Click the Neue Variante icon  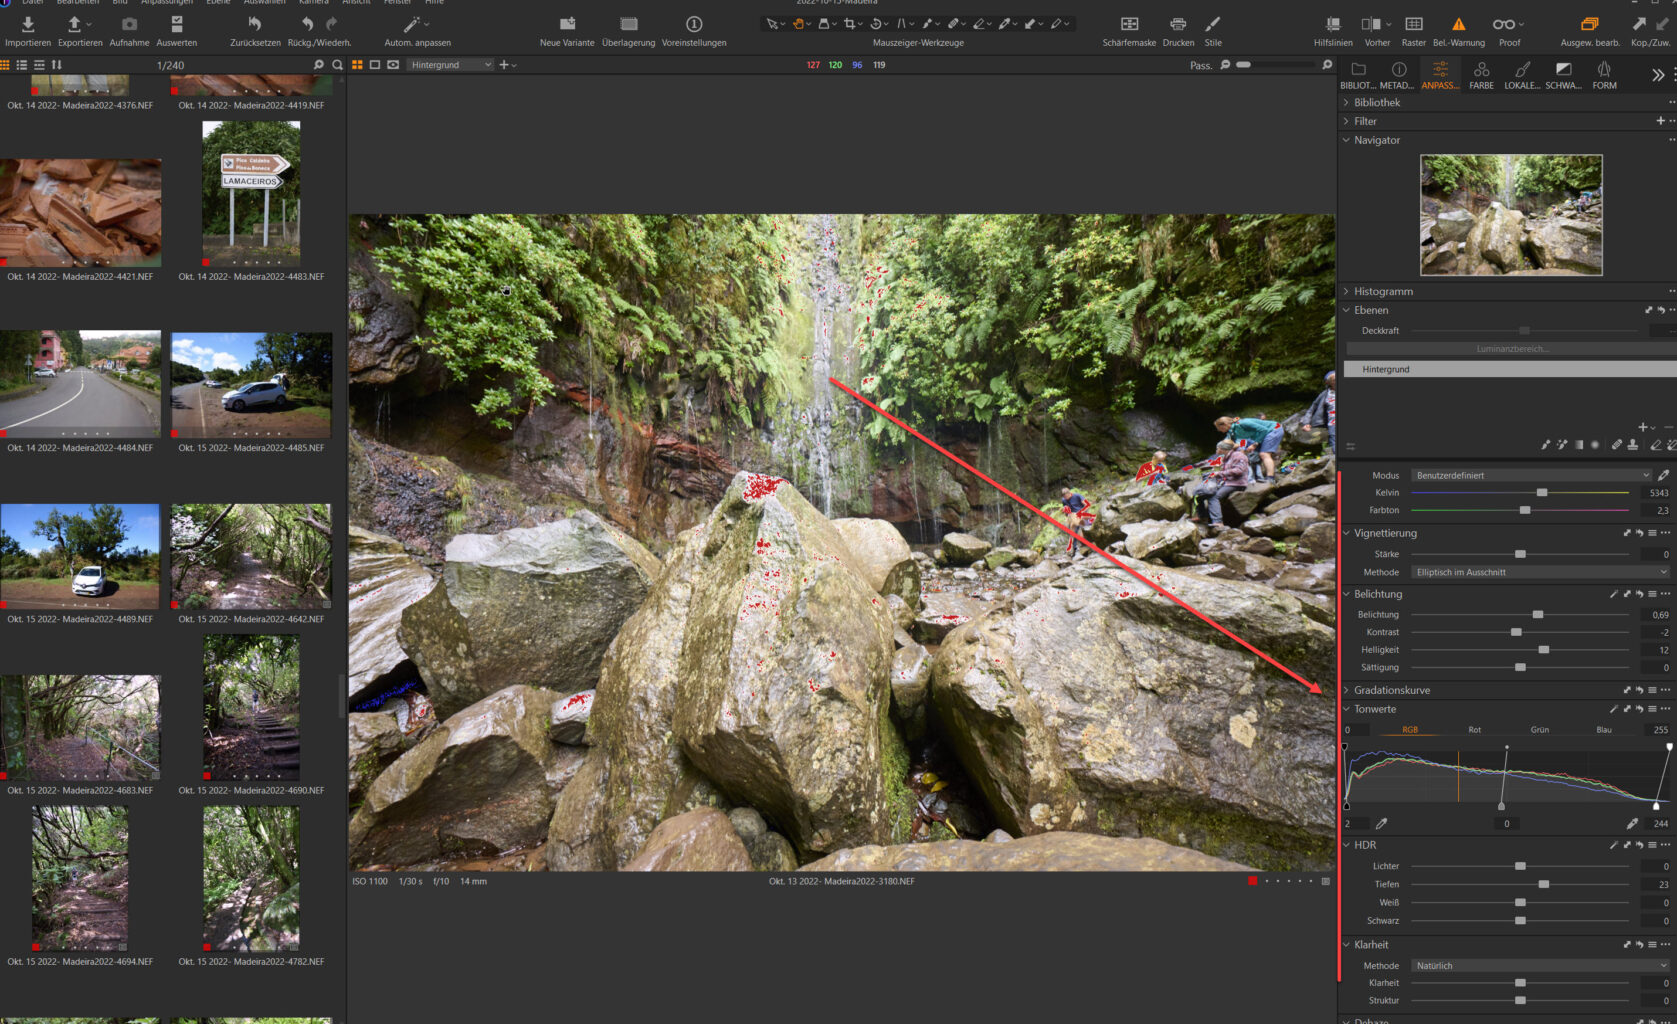pyautogui.click(x=567, y=24)
